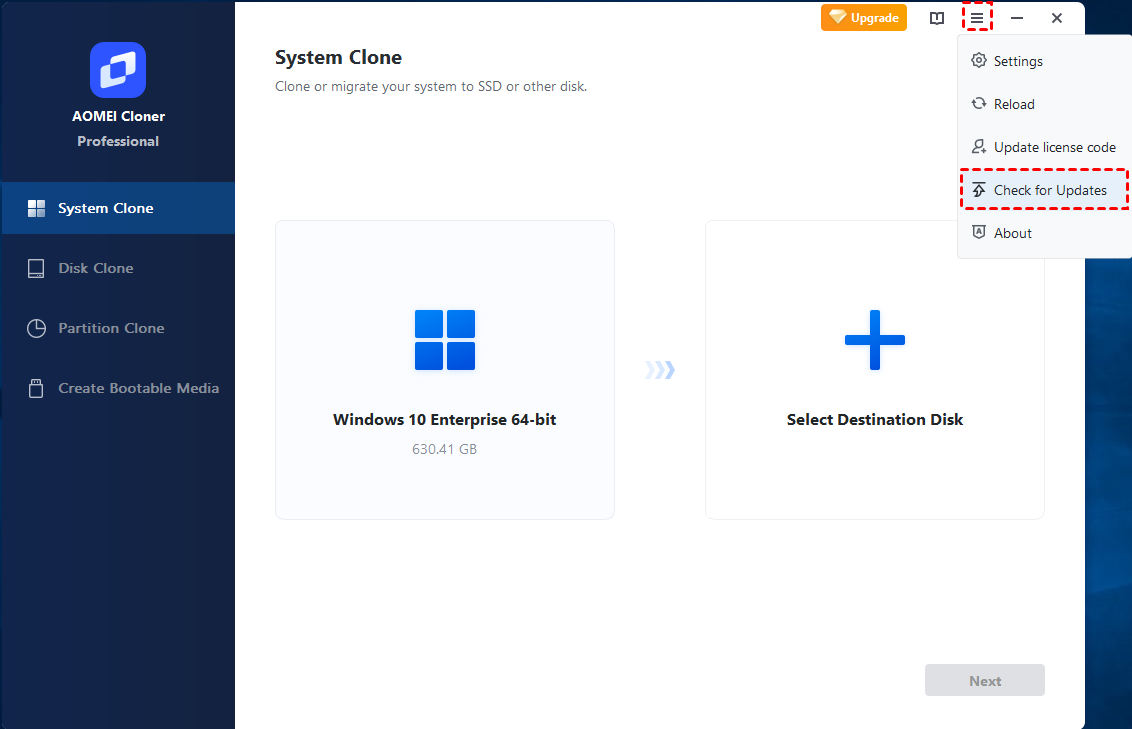Click the blue plus destination icon
1132x729 pixels.
click(875, 340)
